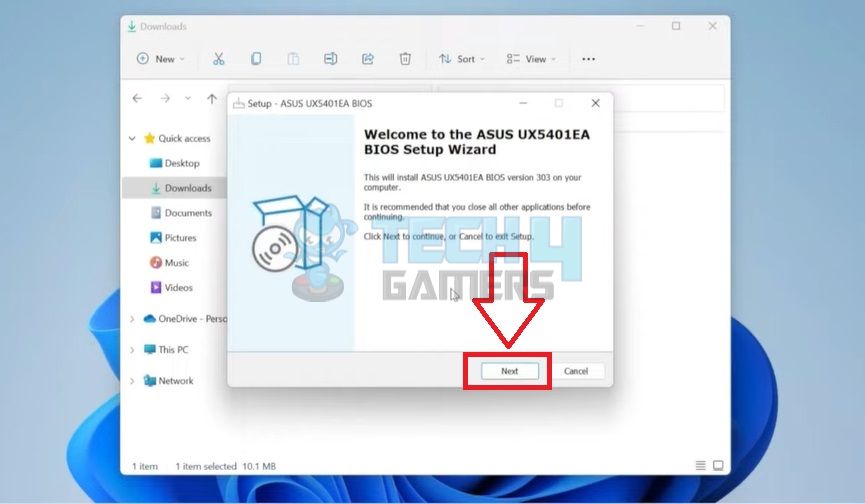Open the New menu in Downloads window
This screenshot has height=504, width=865.
[x=161, y=59]
